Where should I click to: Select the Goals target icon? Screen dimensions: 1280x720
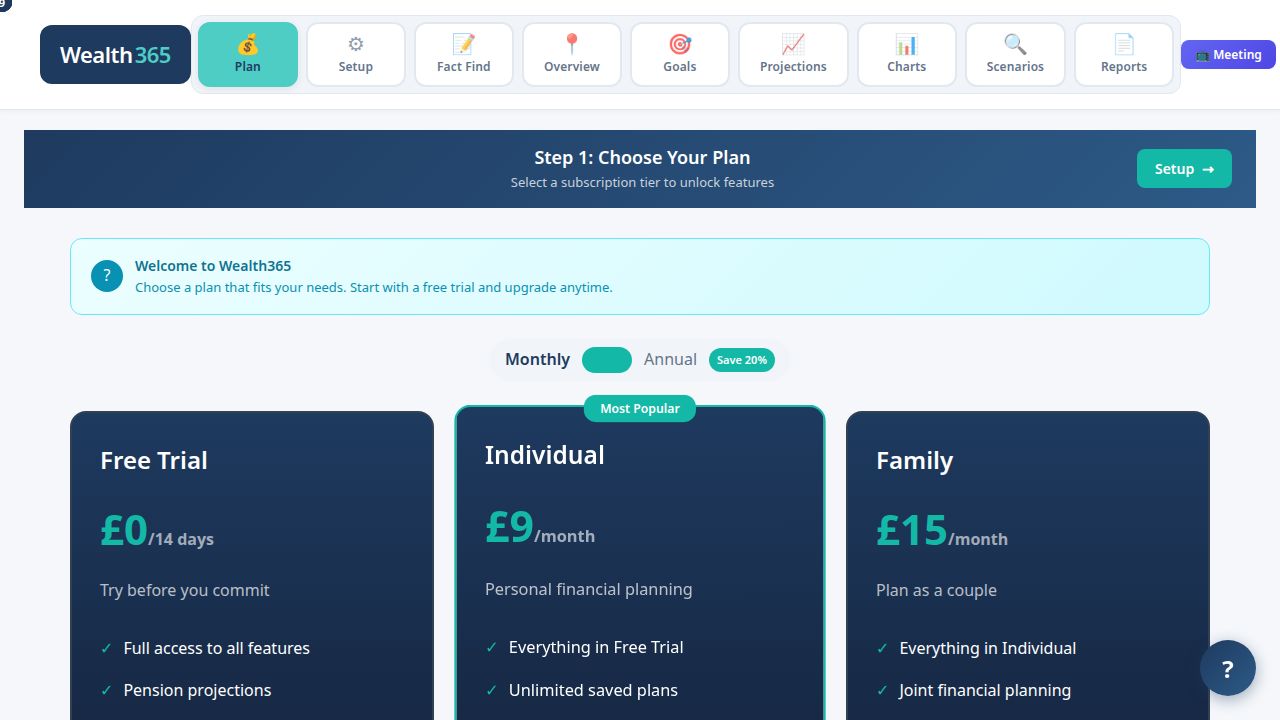click(x=679, y=44)
